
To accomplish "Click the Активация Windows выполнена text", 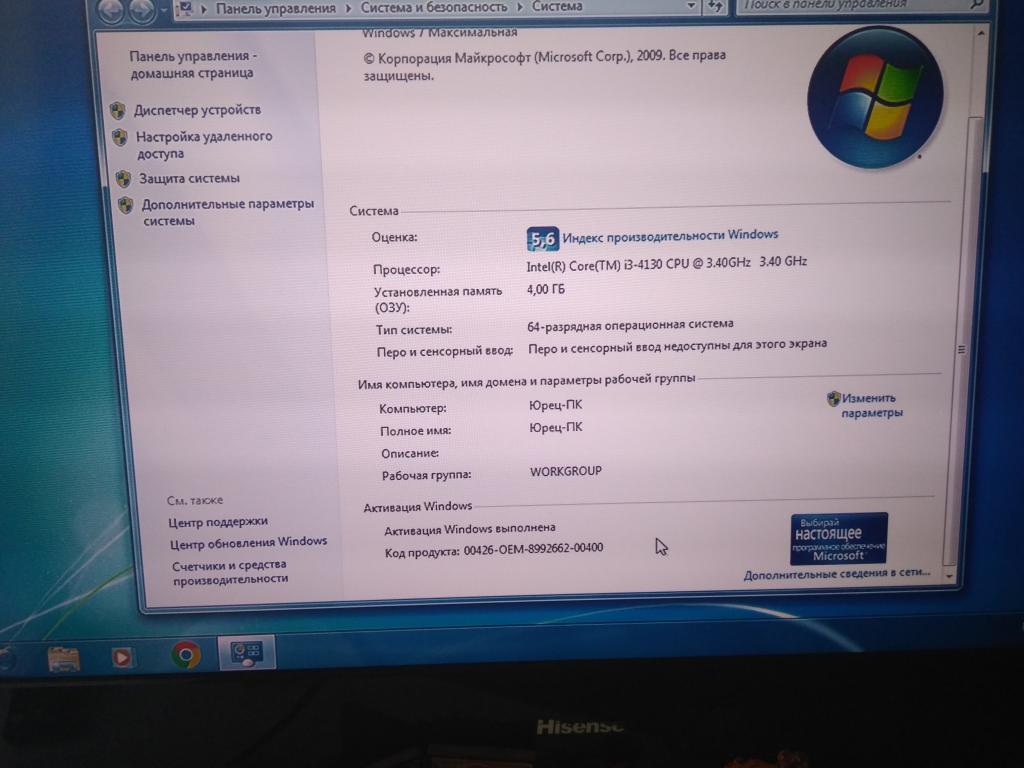I will pos(470,529).
